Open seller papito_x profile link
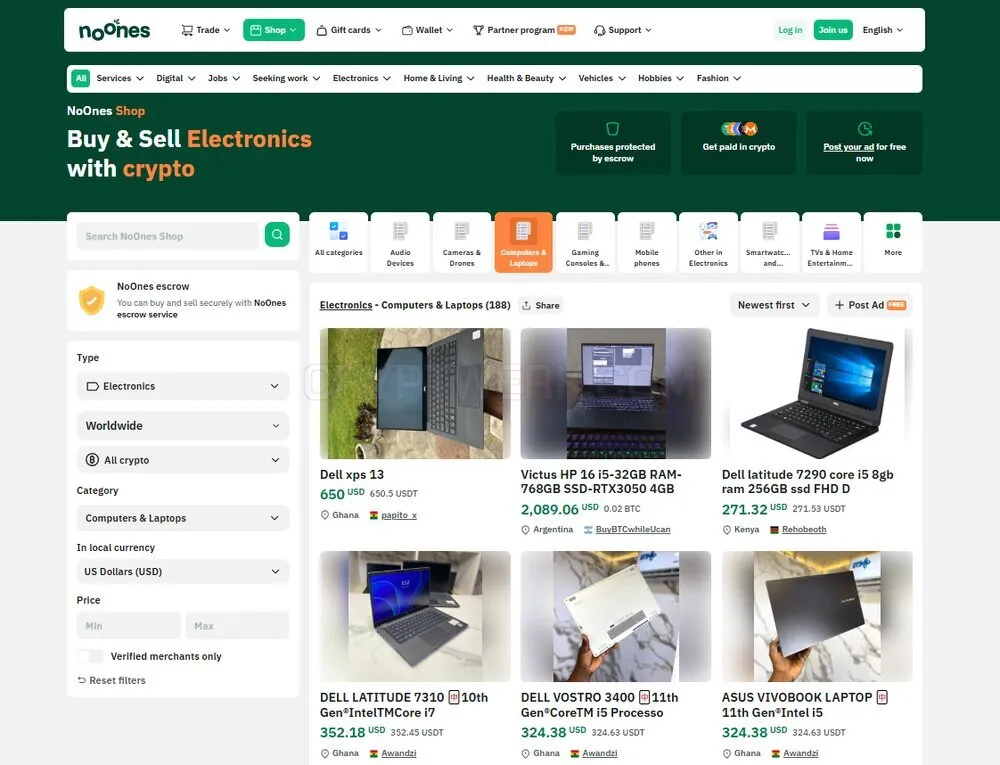The height and width of the screenshot is (765, 1000). [399, 515]
